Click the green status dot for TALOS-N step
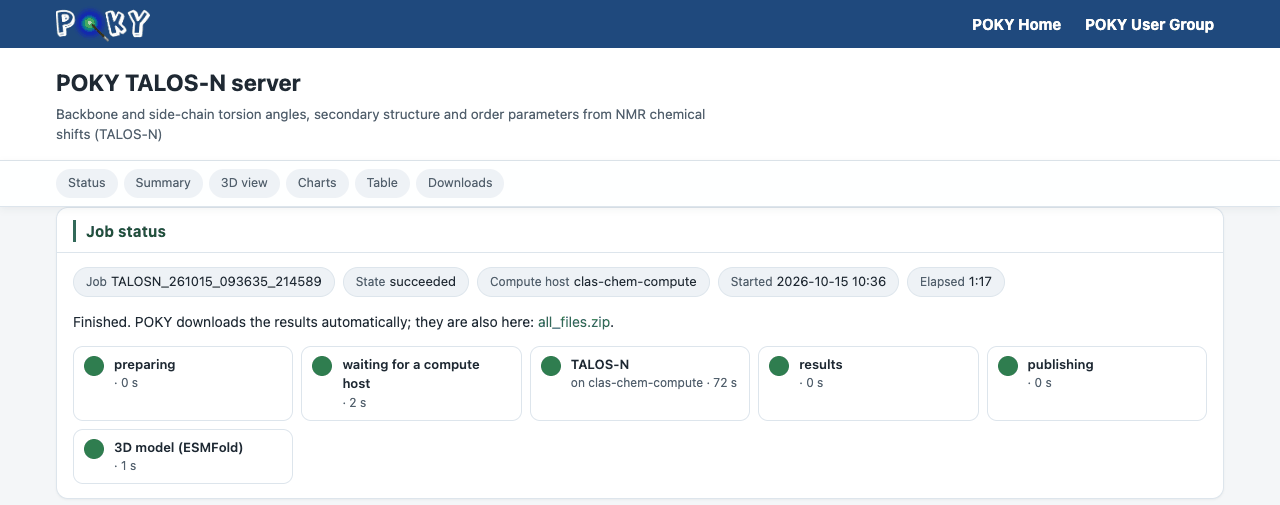Image resolution: width=1280 pixels, height=505 pixels. point(551,366)
